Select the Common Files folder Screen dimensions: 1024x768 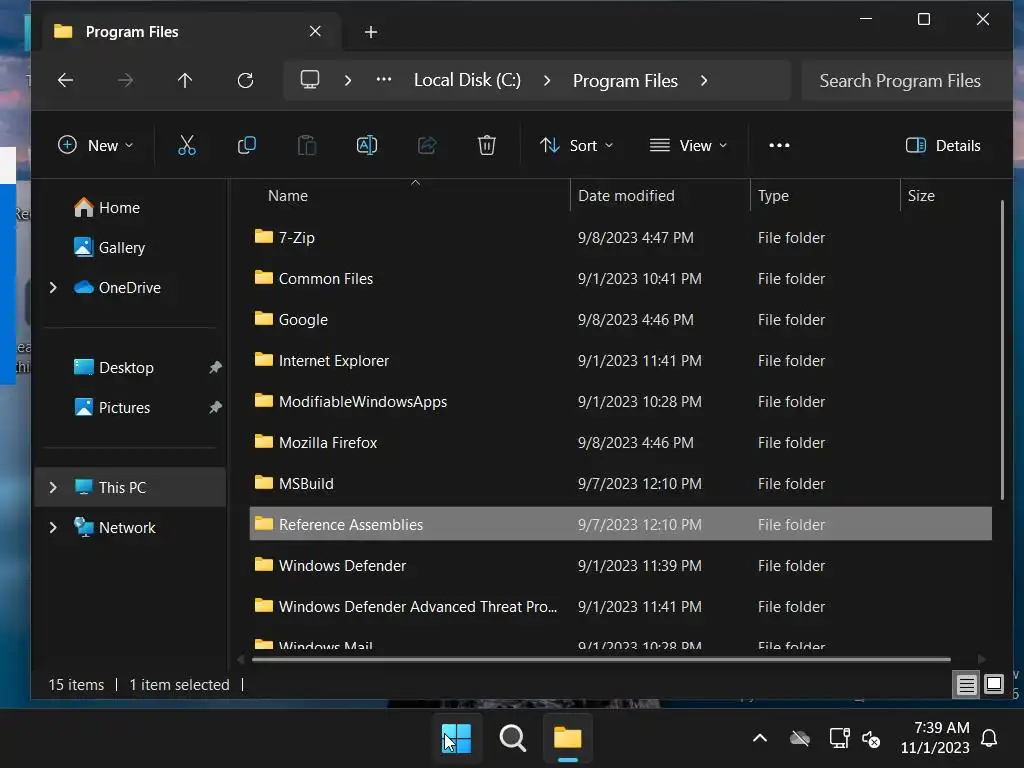[x=620, y=279]
